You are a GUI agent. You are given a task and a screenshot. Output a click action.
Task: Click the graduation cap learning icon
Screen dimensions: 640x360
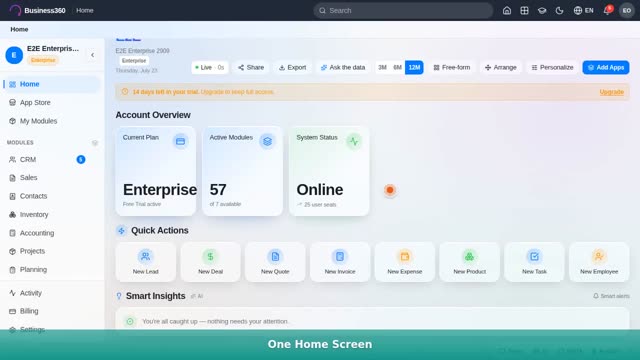click(542, 11)
